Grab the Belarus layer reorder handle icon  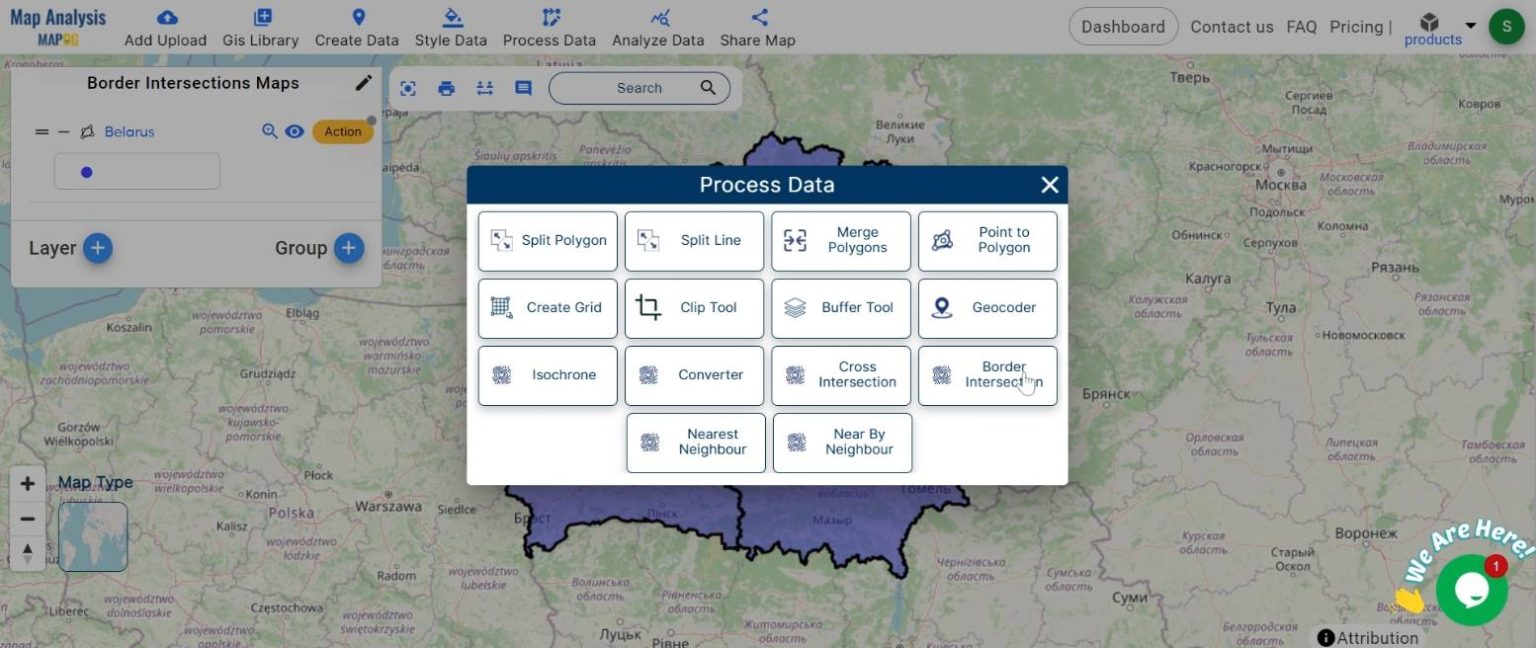[x=41, y=132]
